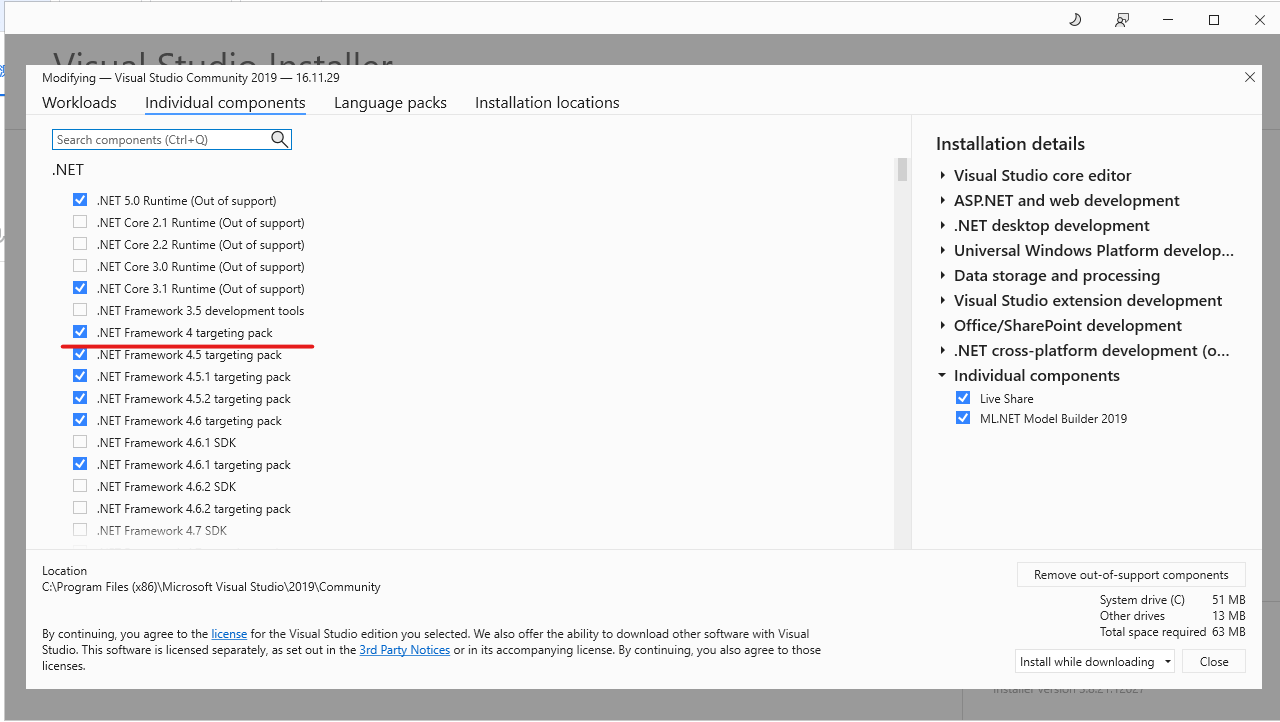The image size is (1280, 722).
Task: Check .NET Framework 4.6.1 SDK
Action: 80,442
